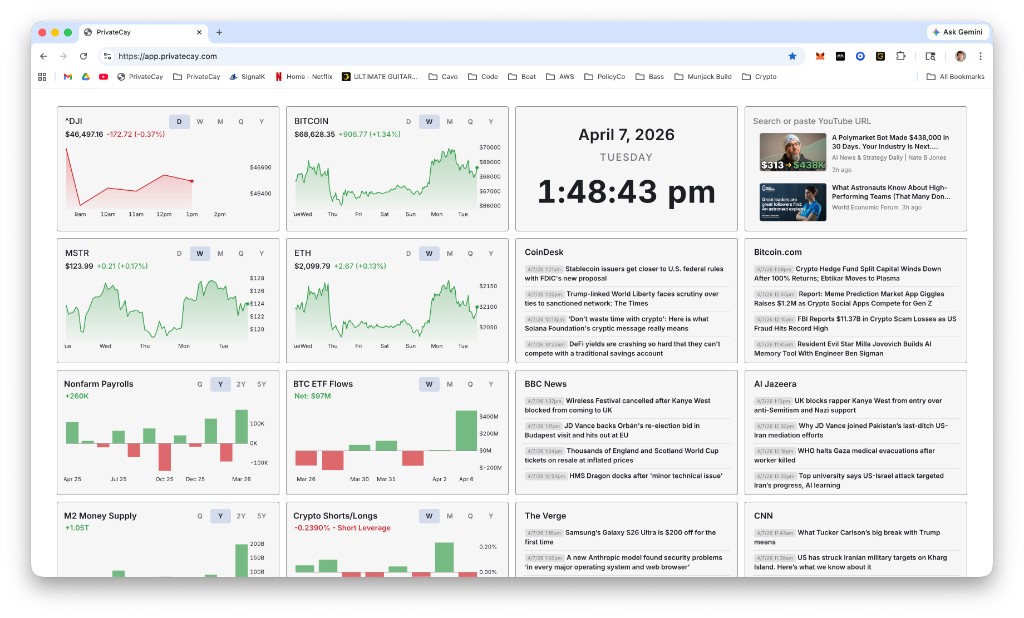Screen dimensions: 1024x618
Task: Click the YouTube URL search field
Action: click(856, 121)
